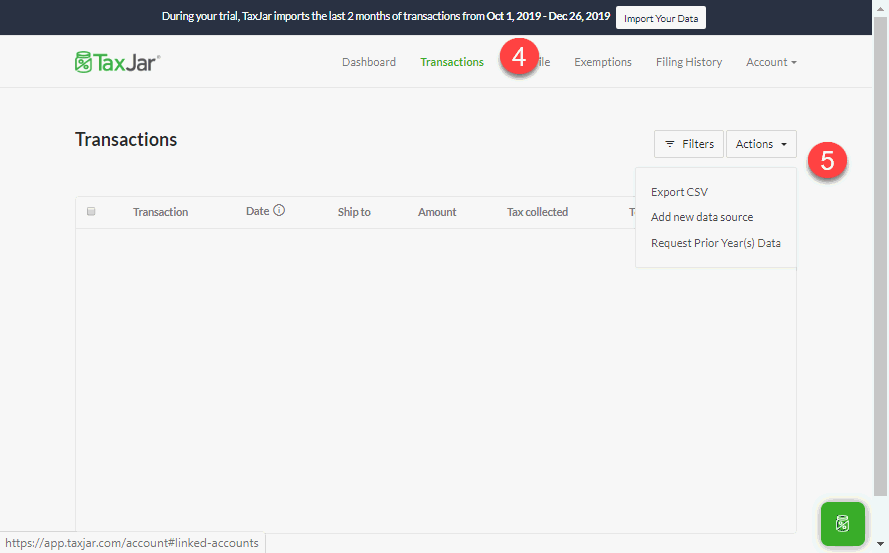Open the Filters panel
Viewport: 889px width, 553px height.
coord(688,144)
